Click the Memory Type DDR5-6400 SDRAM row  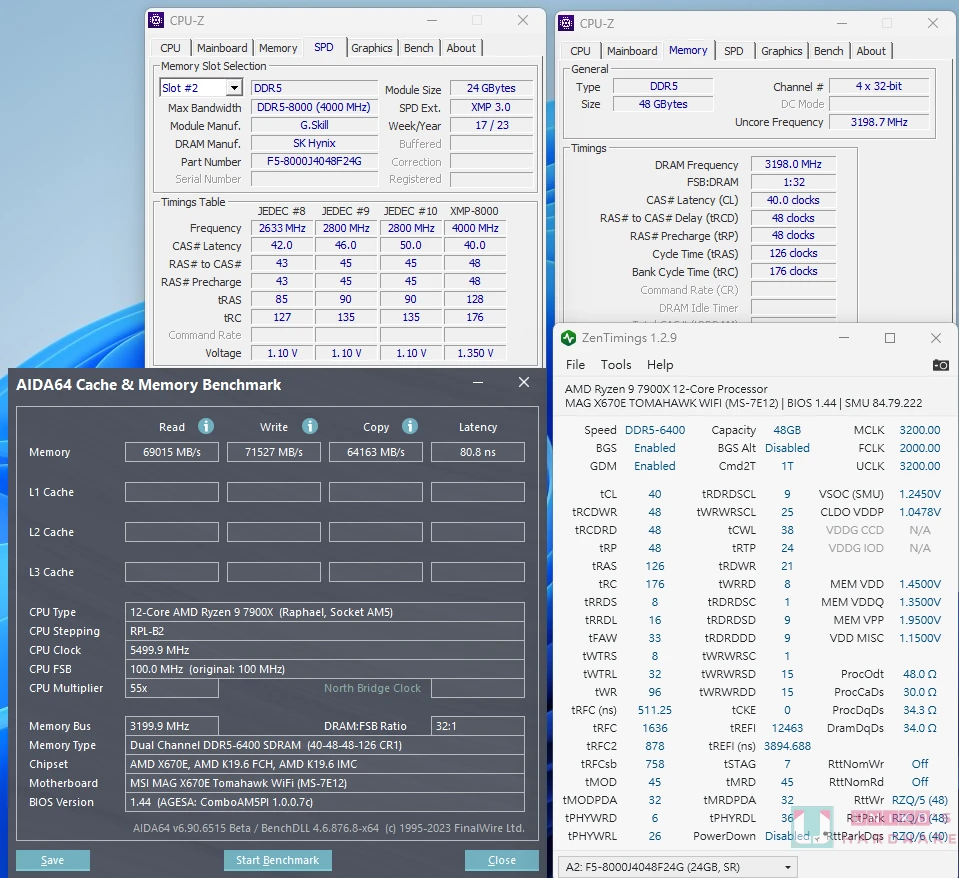[325, 745]
